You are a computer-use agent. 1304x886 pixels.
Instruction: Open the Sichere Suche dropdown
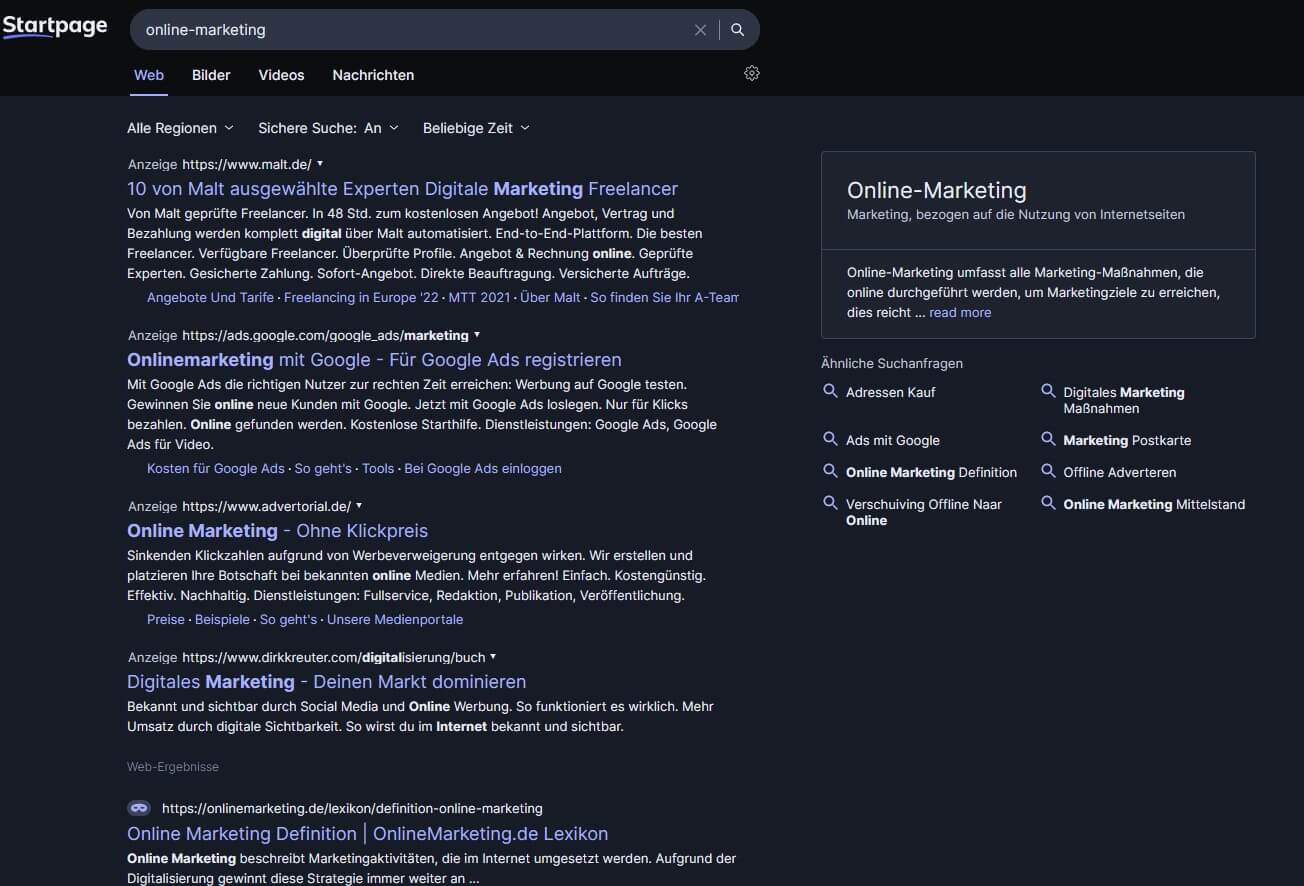328,128
